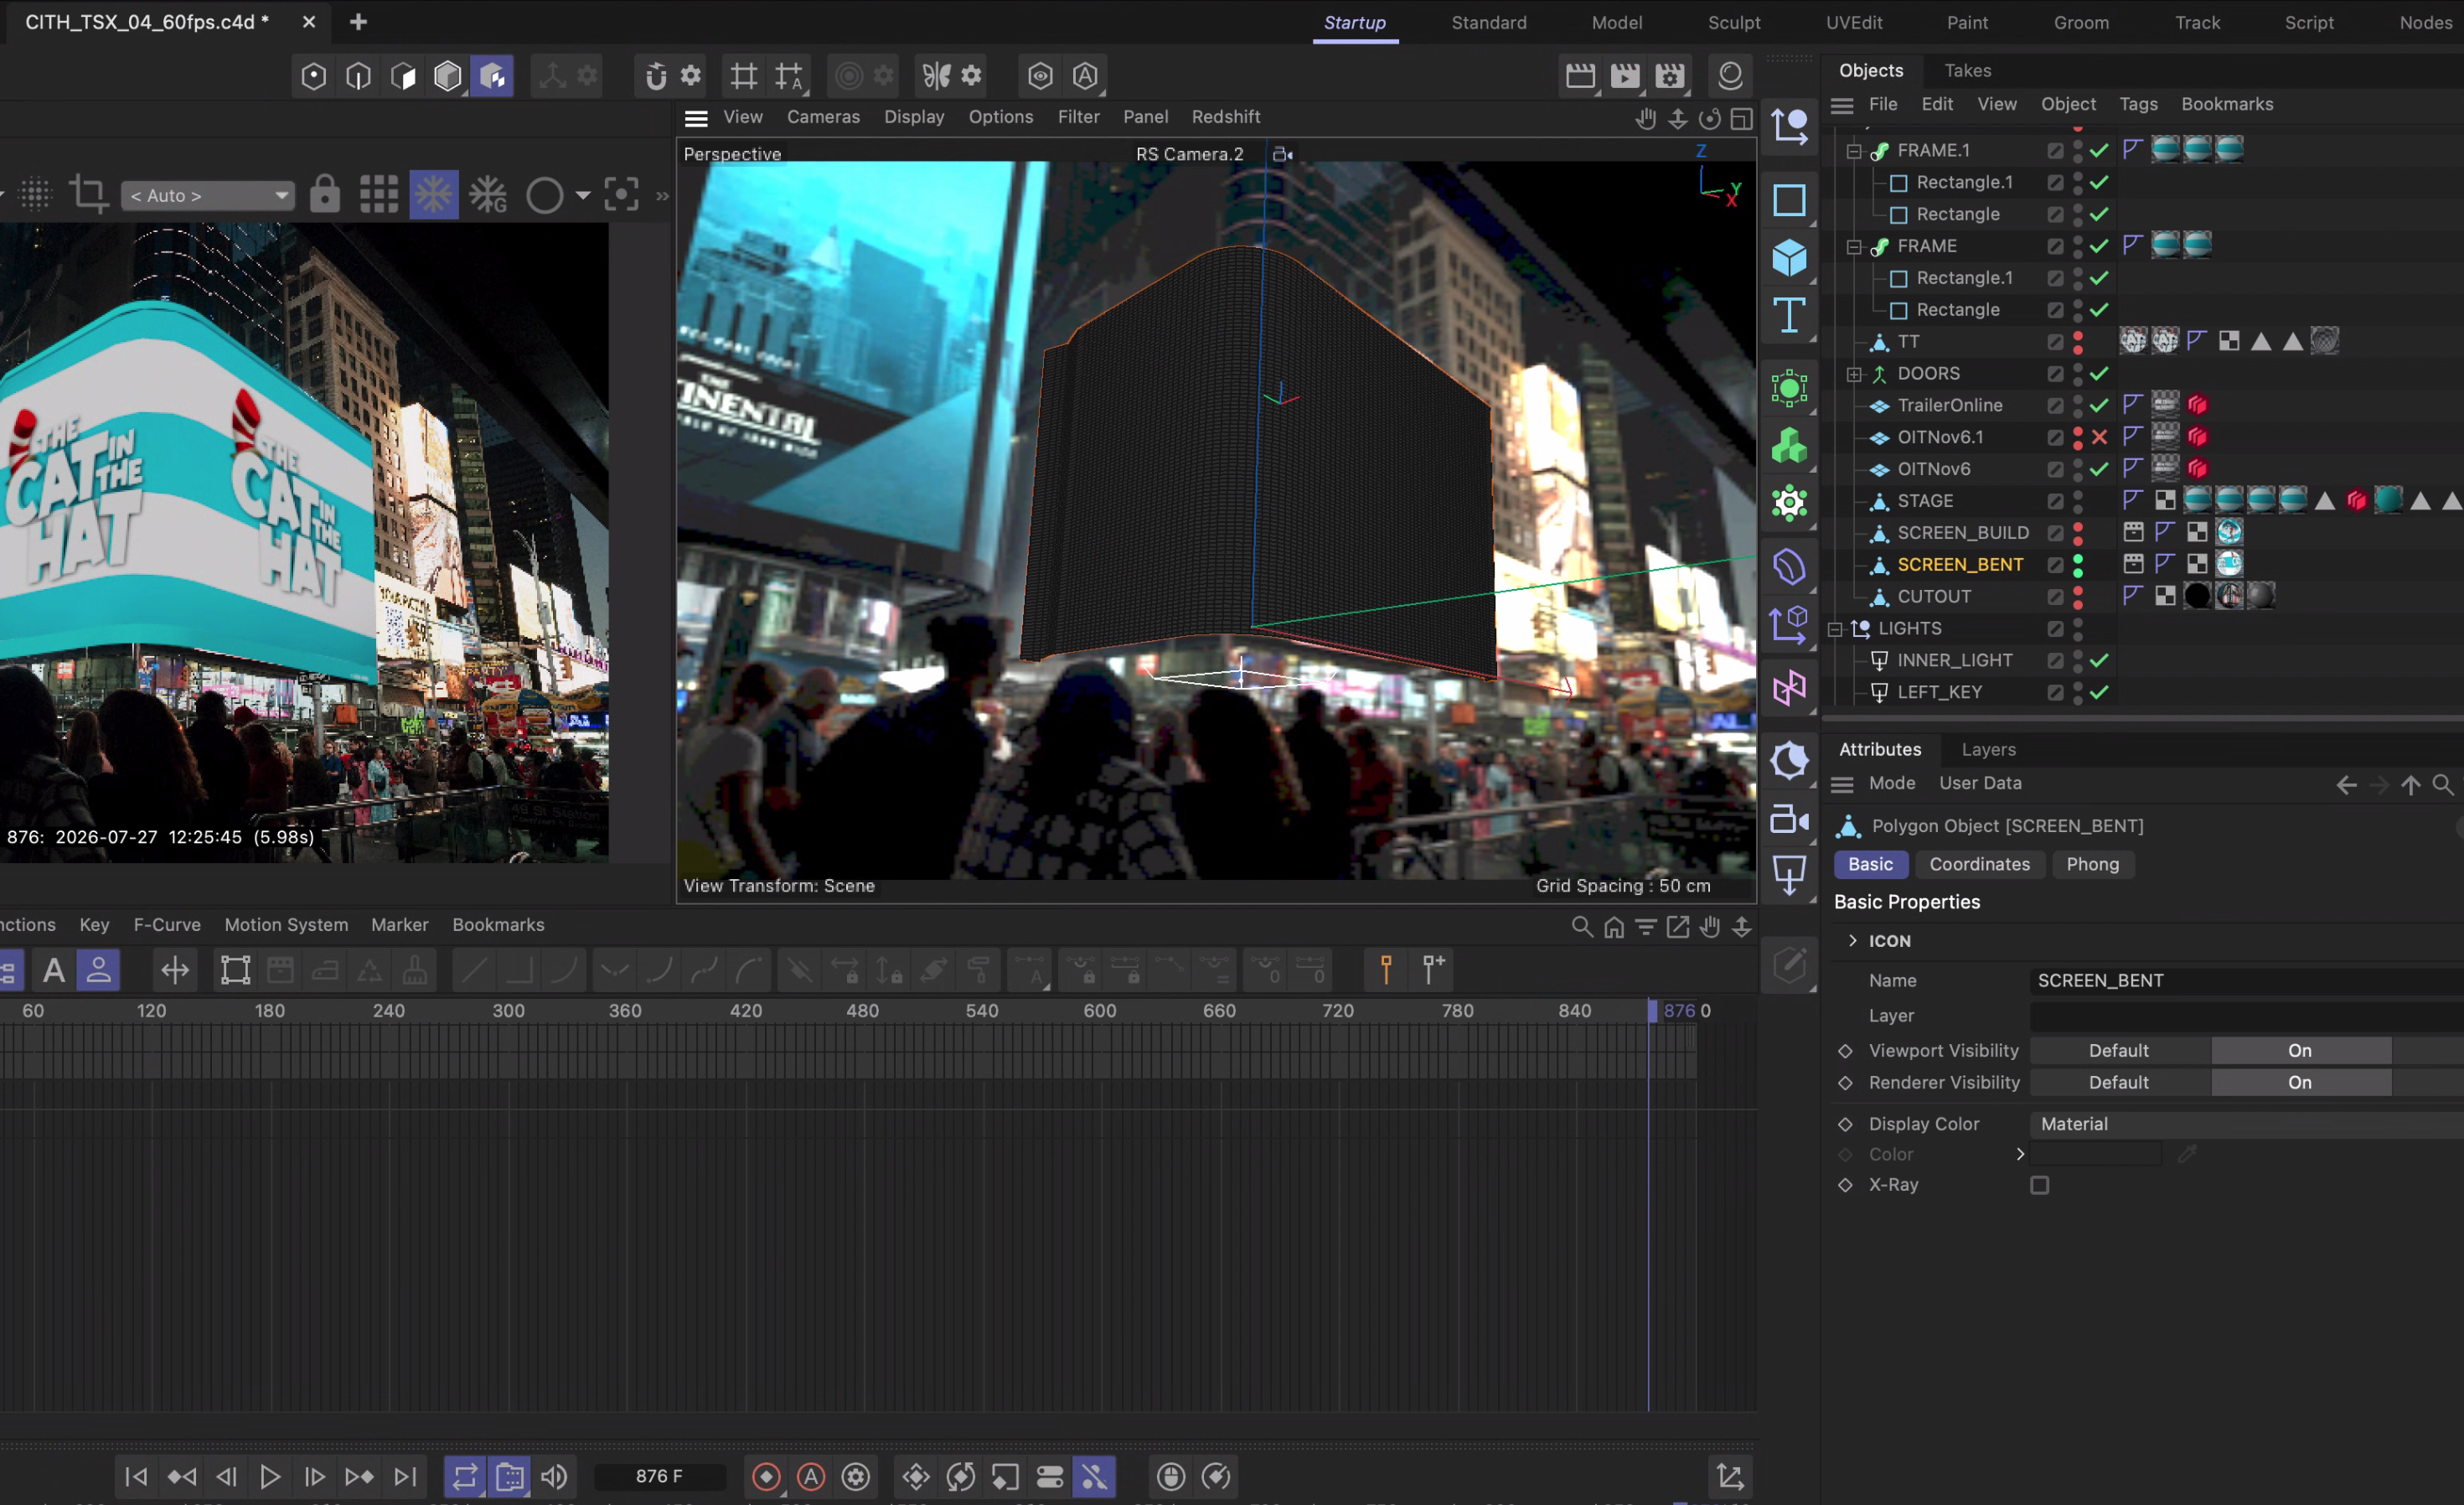Select the Text spline tool
Image resolution: width=2464 pixels, height=1505 pixels.
1789,316
